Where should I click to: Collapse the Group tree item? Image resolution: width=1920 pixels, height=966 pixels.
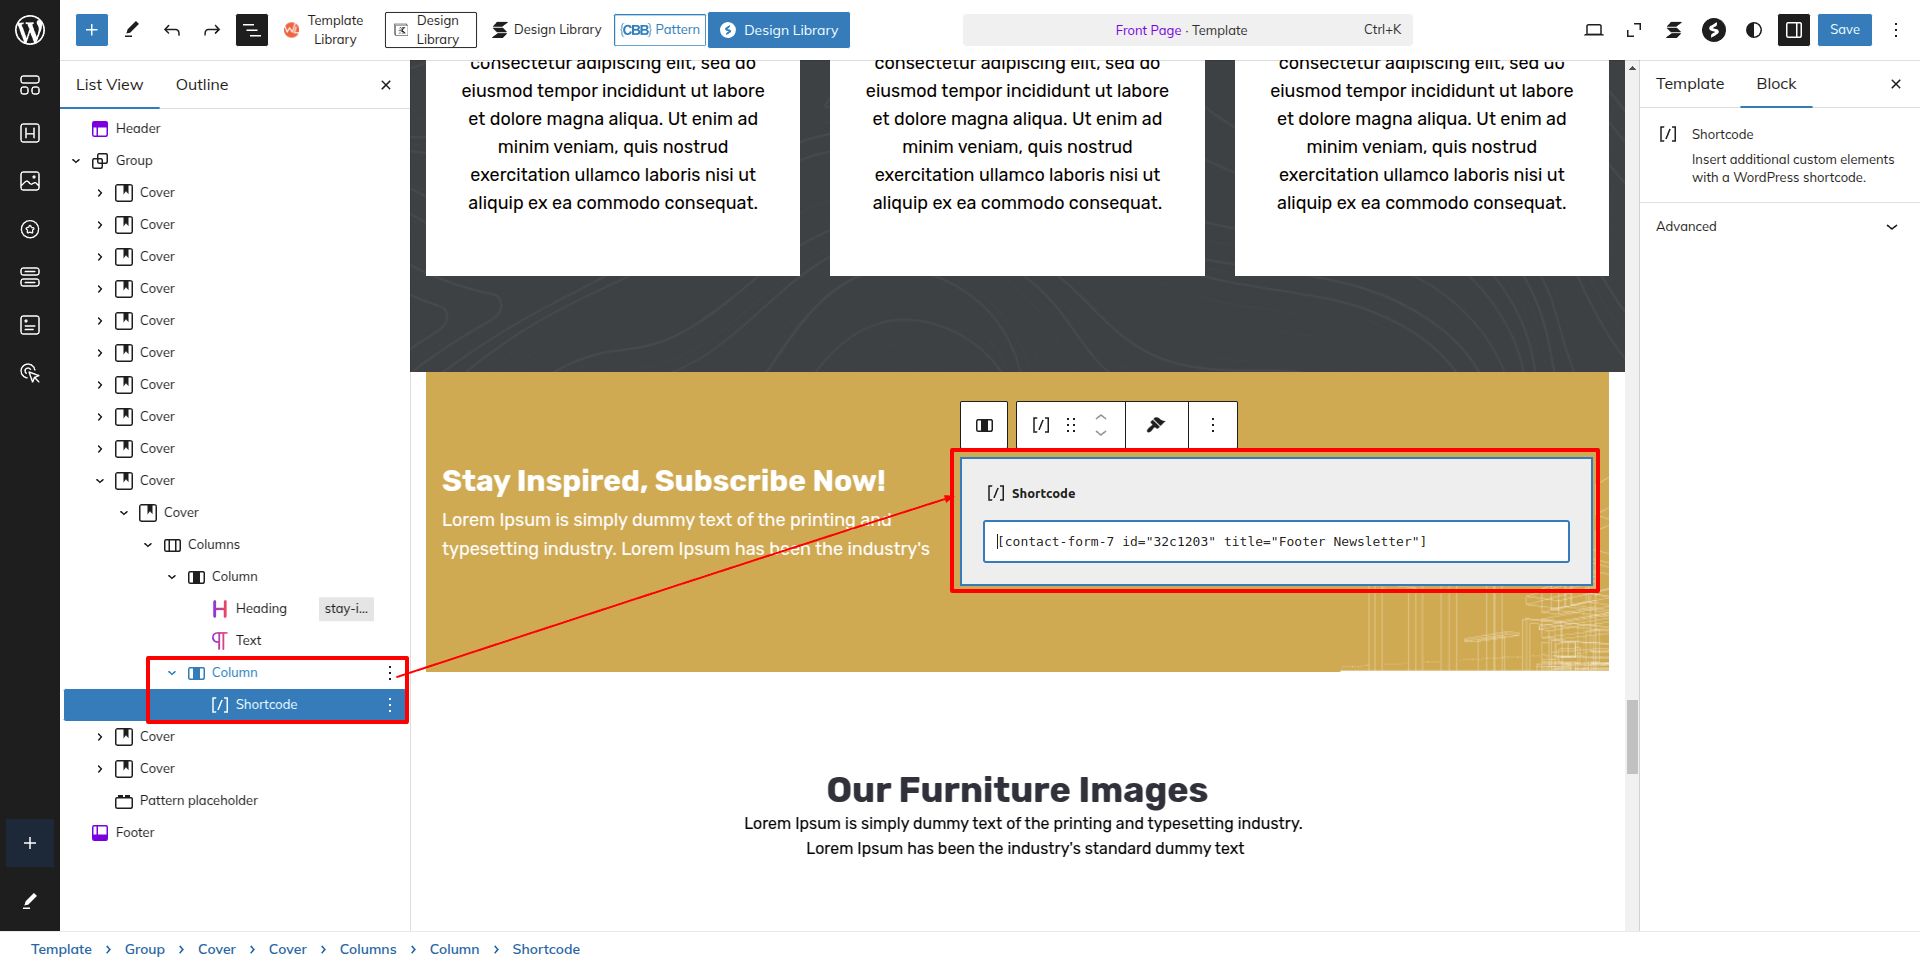pyautogui.click(x=76, y=160)
